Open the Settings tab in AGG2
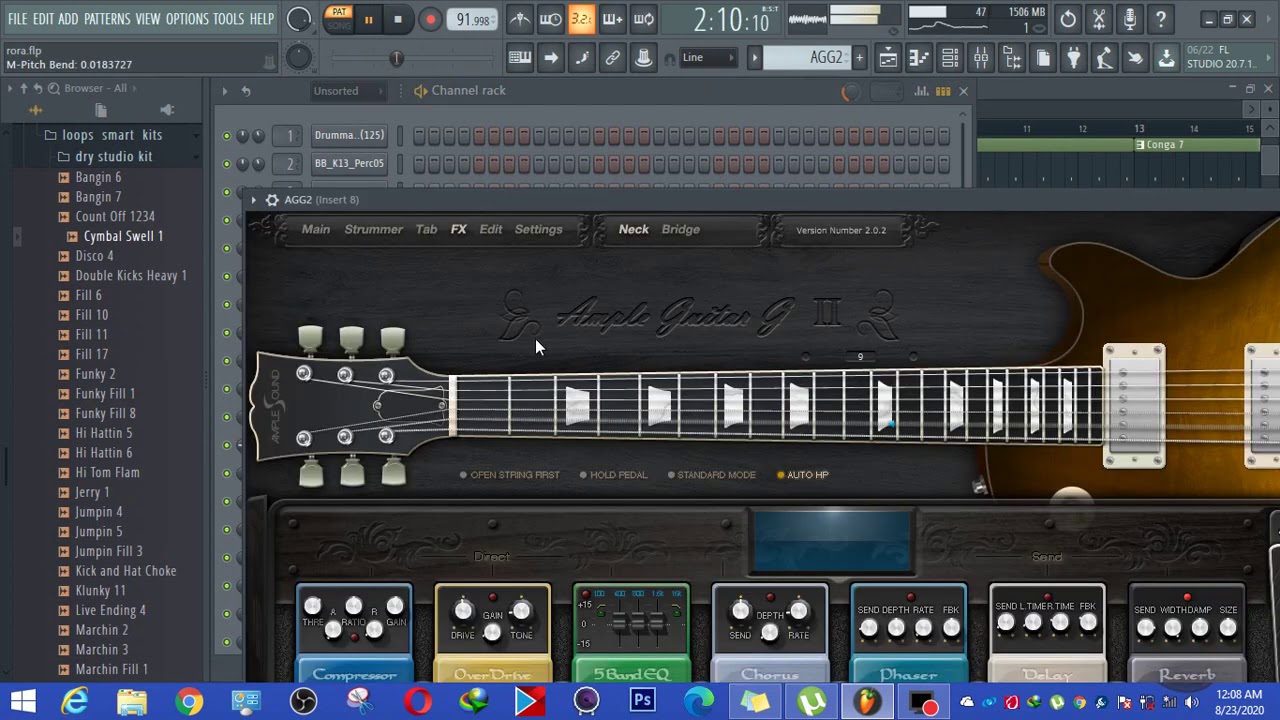The width and height of the screenshot is (1280, 720). pyautogui.click(x=538, y=229)
